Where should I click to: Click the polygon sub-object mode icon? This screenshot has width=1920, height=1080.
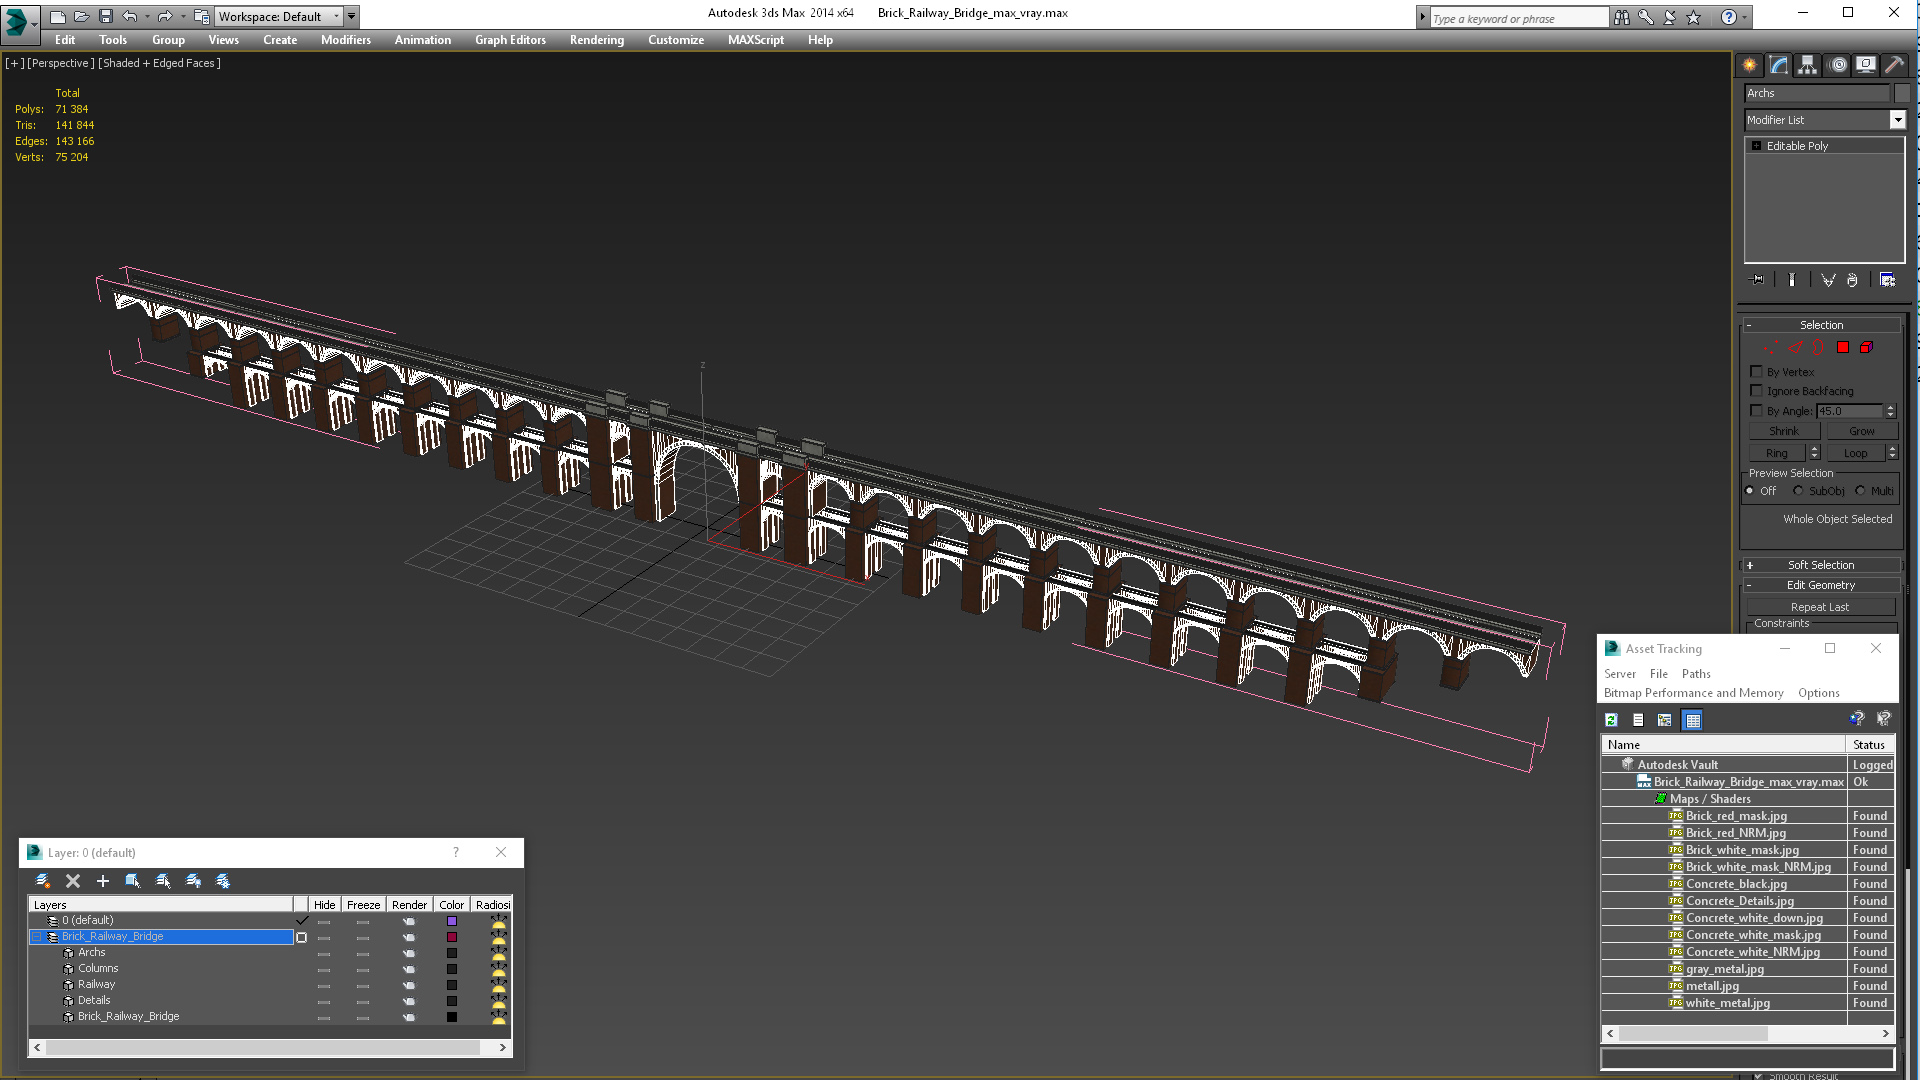(1846, 347)
